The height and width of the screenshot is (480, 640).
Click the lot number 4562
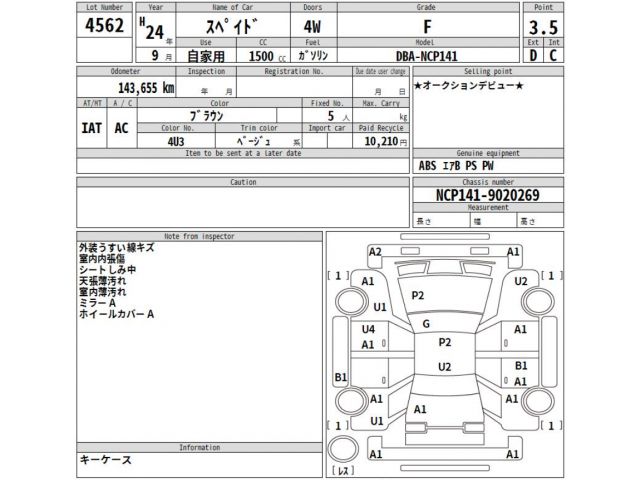tap(104, 25)
